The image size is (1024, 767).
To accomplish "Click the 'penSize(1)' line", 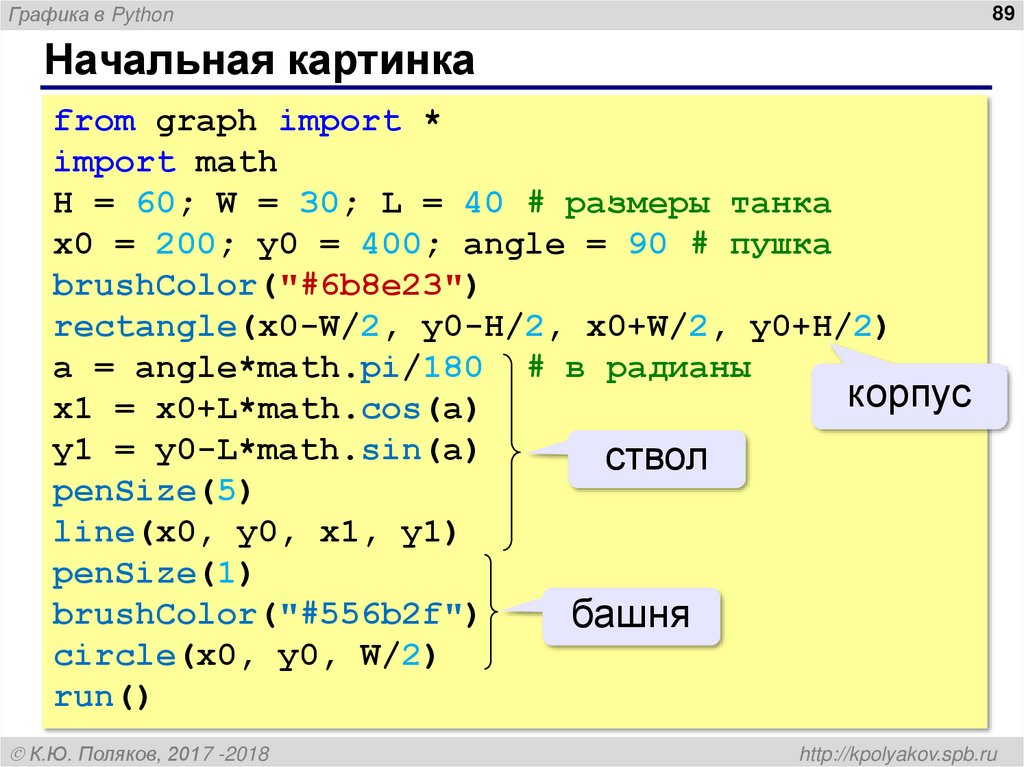I will (152, 574).
